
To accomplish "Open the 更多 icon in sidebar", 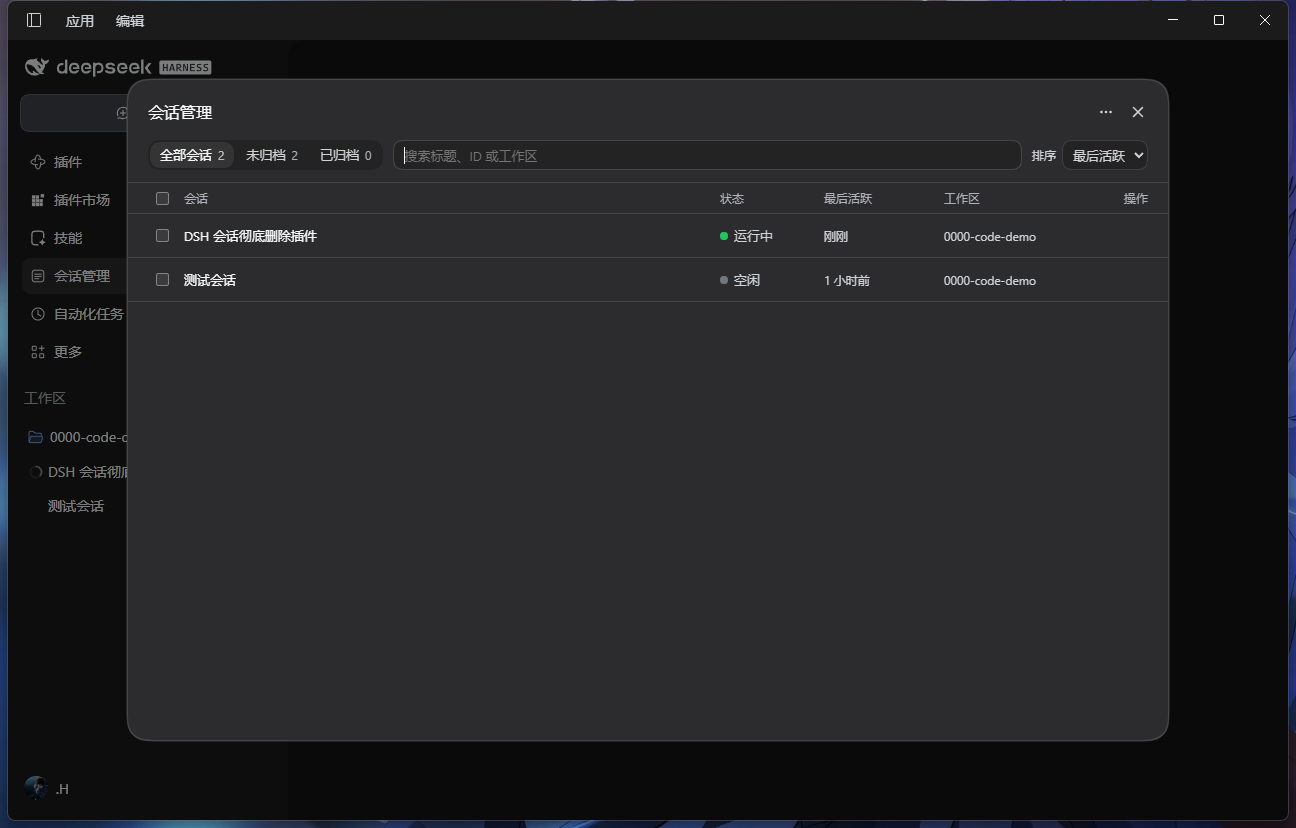I will click(38, 352).
